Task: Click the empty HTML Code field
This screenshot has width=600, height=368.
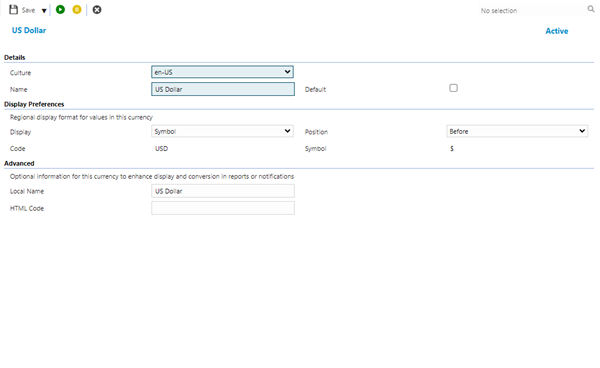Action: click(223, 208)
